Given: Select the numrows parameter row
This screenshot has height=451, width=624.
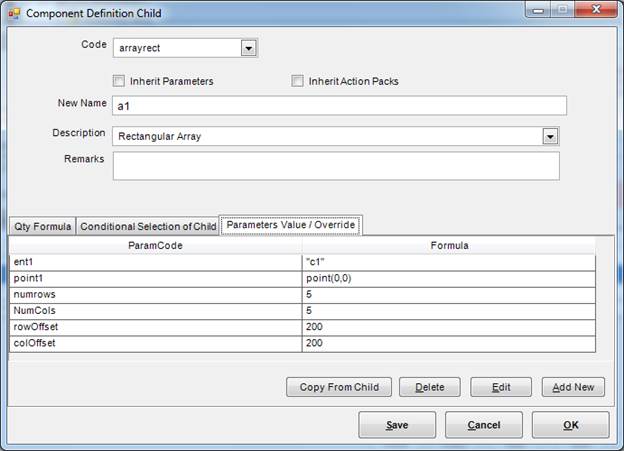Looking at the screenshot, I should click(155, 295).
